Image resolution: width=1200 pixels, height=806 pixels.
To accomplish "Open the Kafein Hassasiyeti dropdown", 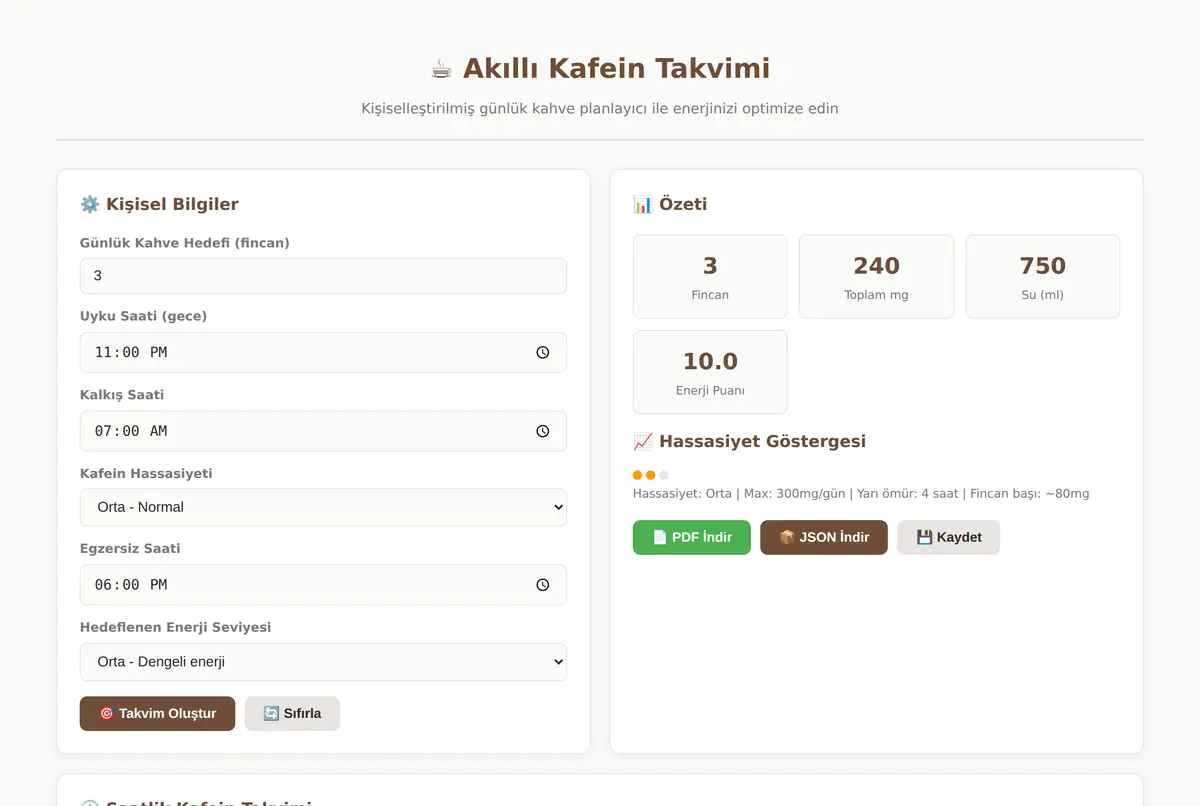I will point(323,507).
